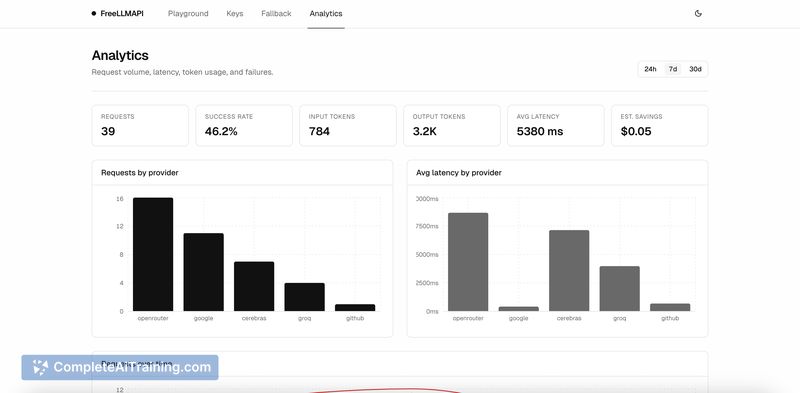Select the 7d time range
The width and height of the screenshot is (800, 393).
(x=673, y=69)
